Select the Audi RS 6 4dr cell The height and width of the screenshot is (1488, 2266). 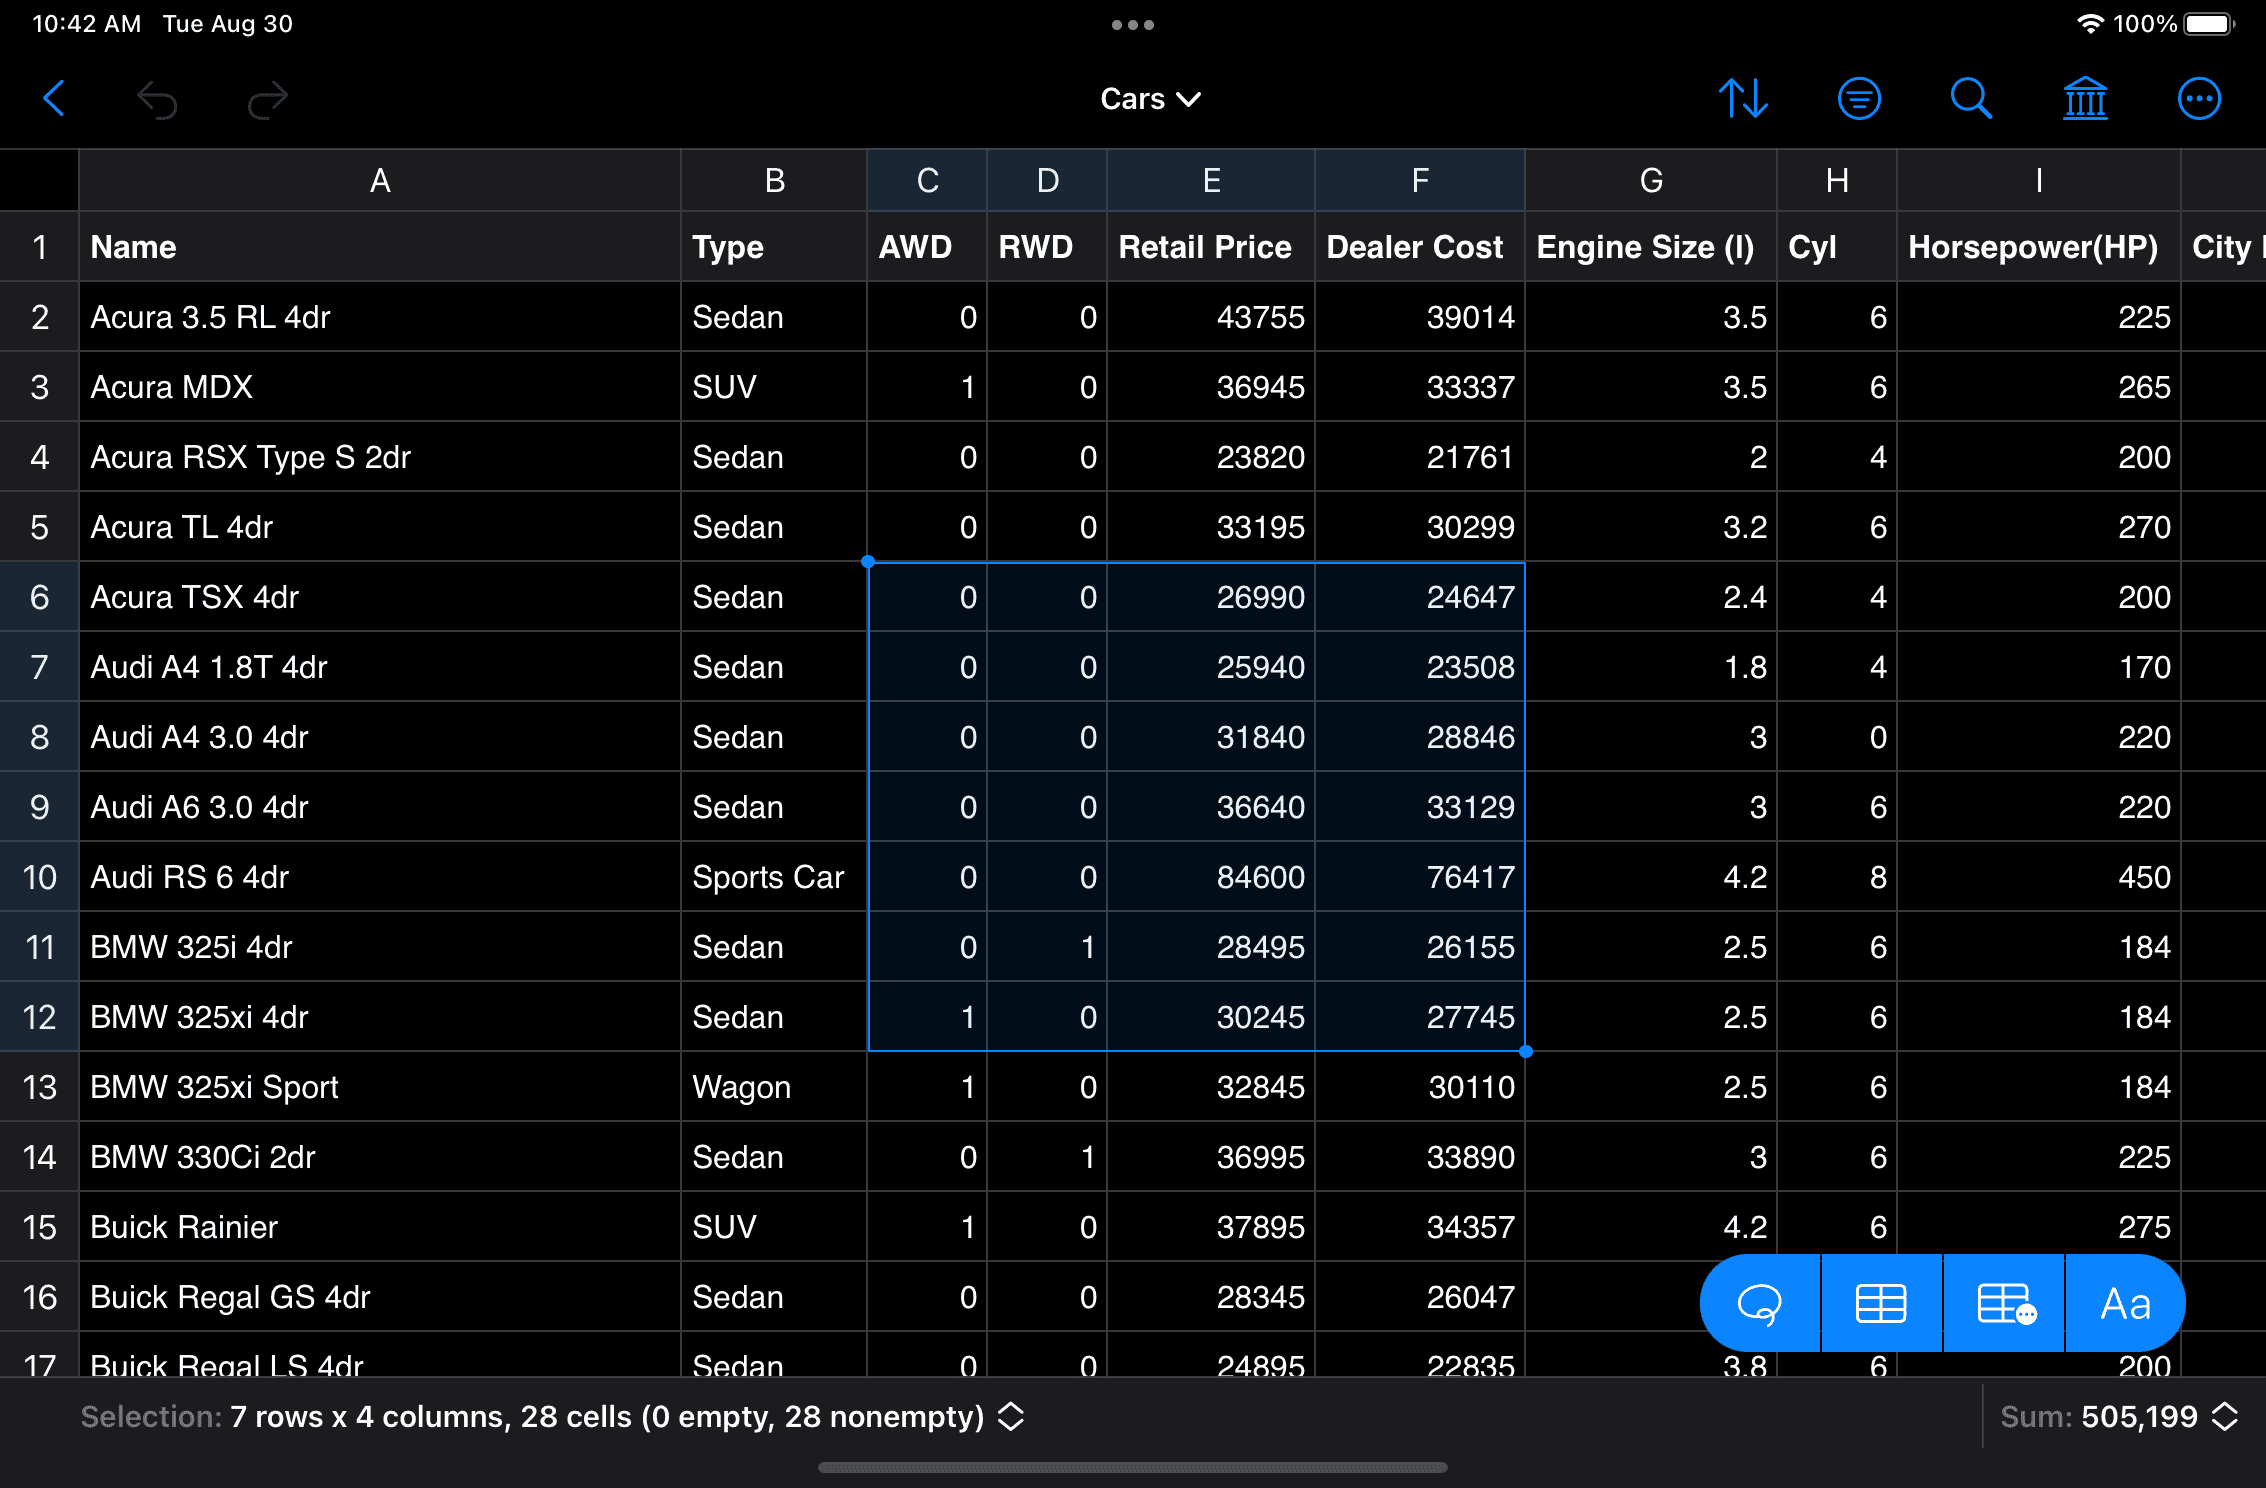(380, 877)
